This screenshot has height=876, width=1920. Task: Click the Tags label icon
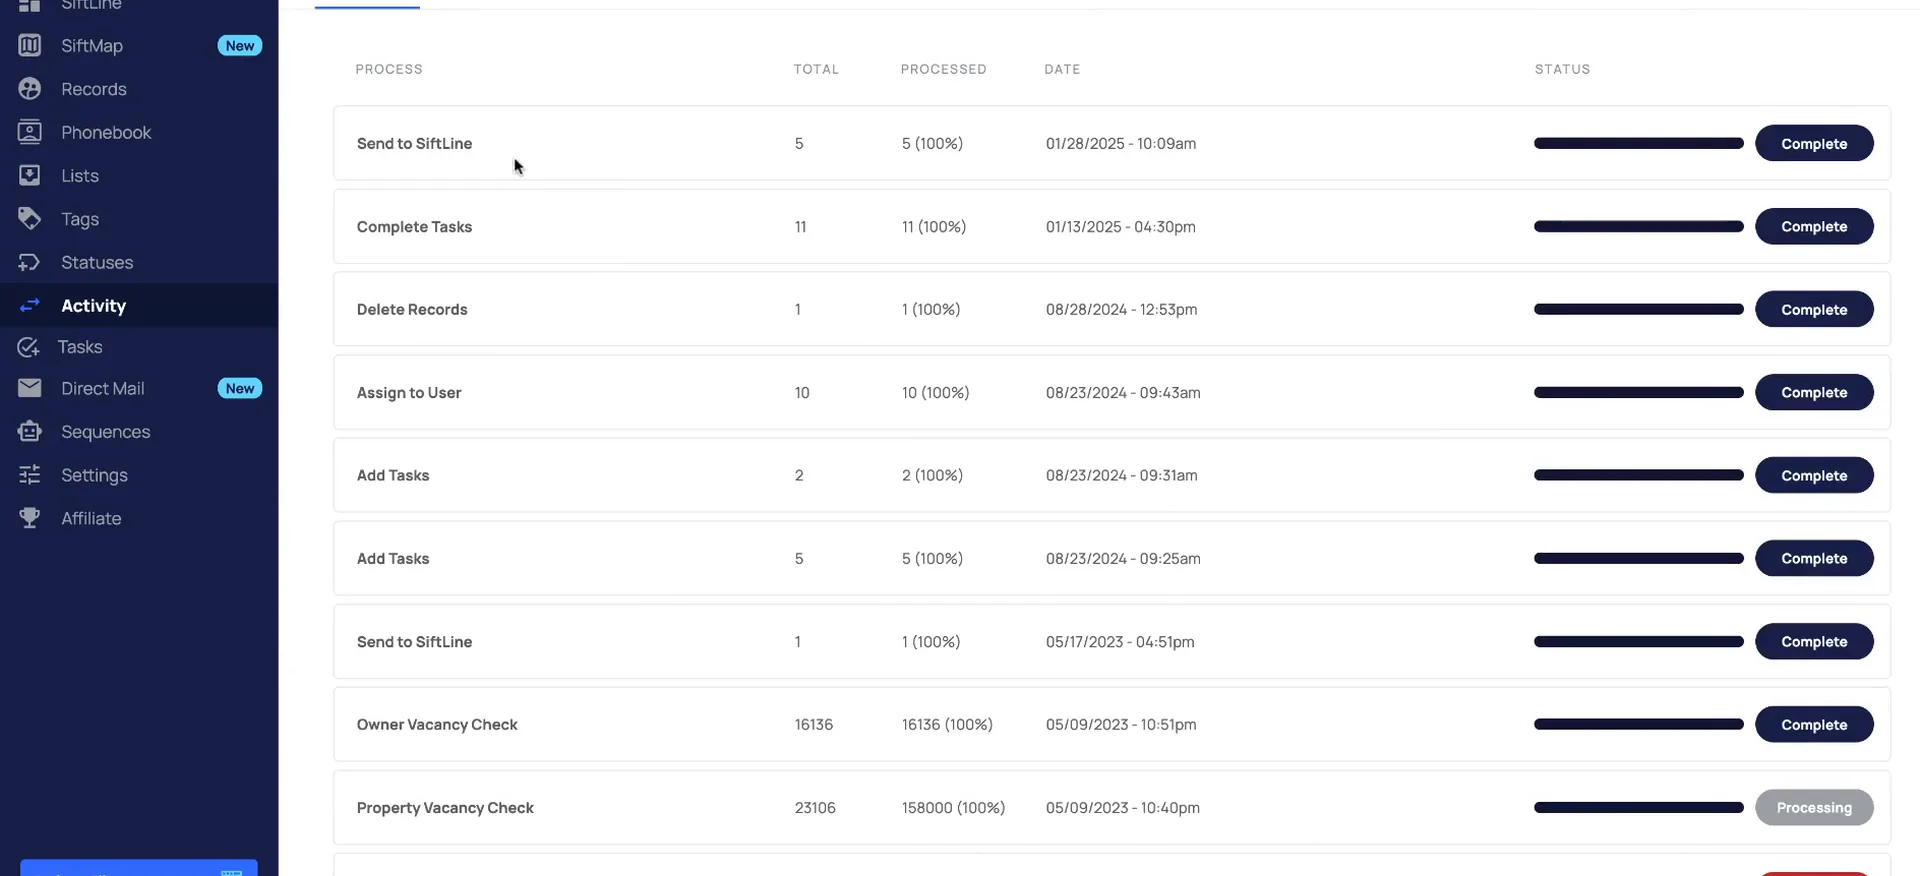click(30, 218)
